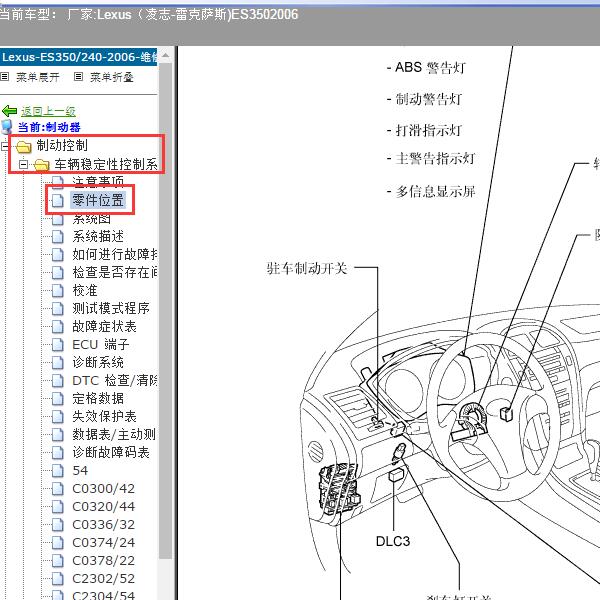The height and width of the screenshot is (600, 600).
Task: Open the DTC 检查/清除 page
Action: tap(115, 380)
